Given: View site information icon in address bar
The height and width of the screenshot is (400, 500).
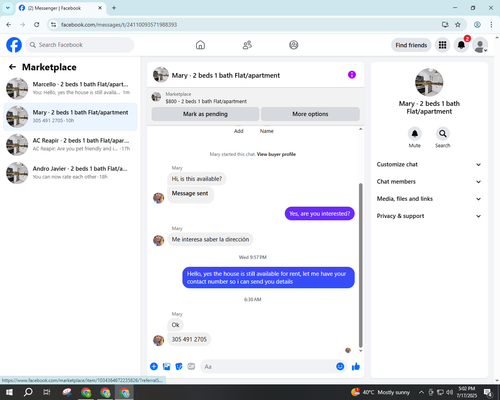Looking at the screenshot, I should tap(54, 25).
